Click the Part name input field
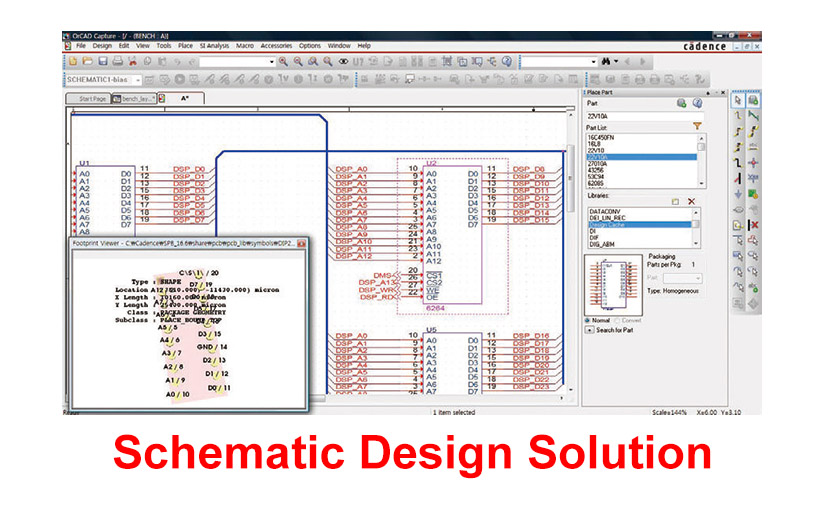The image size is (824, 531). 644,116
